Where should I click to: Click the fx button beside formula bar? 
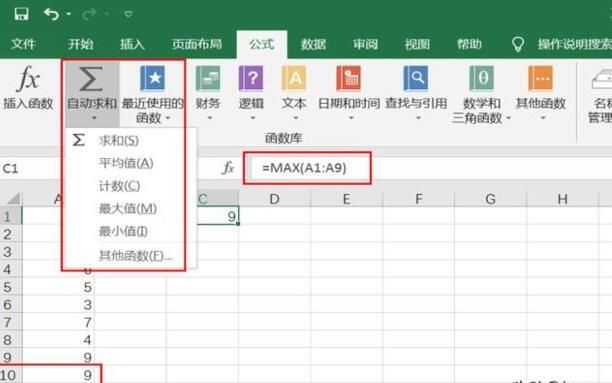(x=228, y=168)
